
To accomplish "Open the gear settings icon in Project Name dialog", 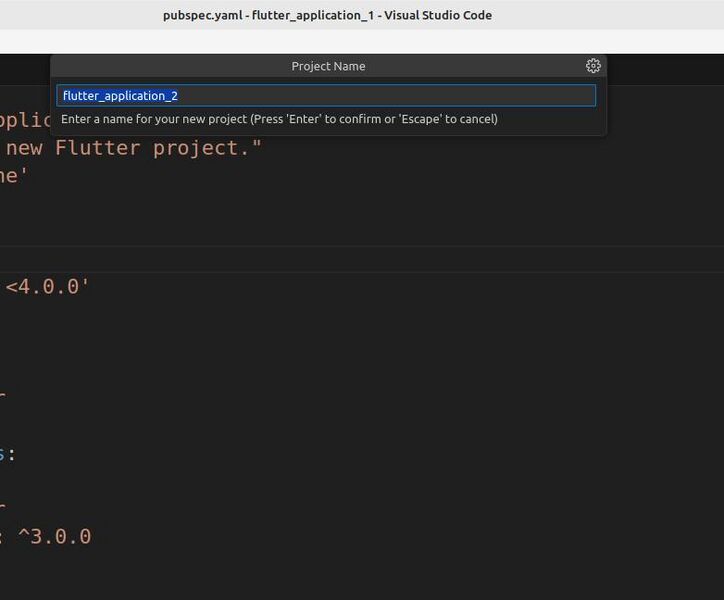I will tap(593, 66).
